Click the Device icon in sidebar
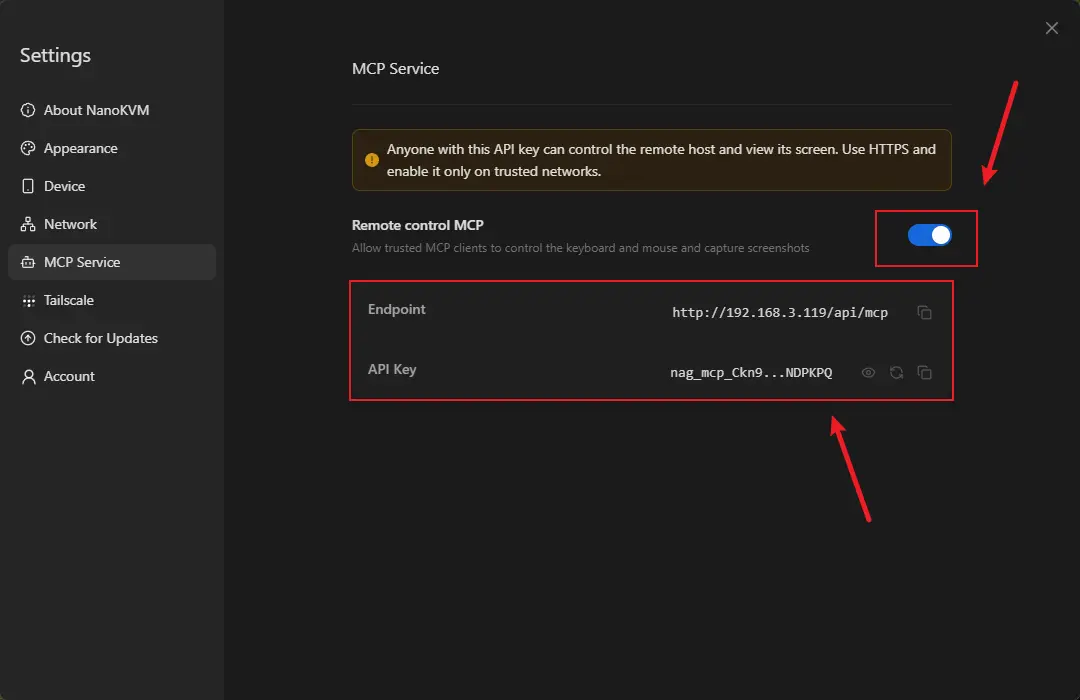The image size is (1080, 700). (x=28, y=186)
